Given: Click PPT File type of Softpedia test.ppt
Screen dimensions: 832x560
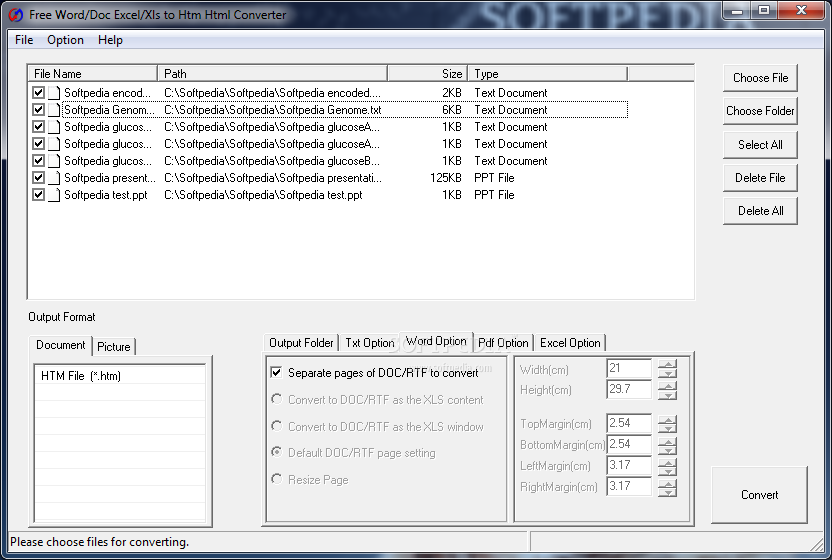Looking at the screenshot, I should click(x=494, y=195).
